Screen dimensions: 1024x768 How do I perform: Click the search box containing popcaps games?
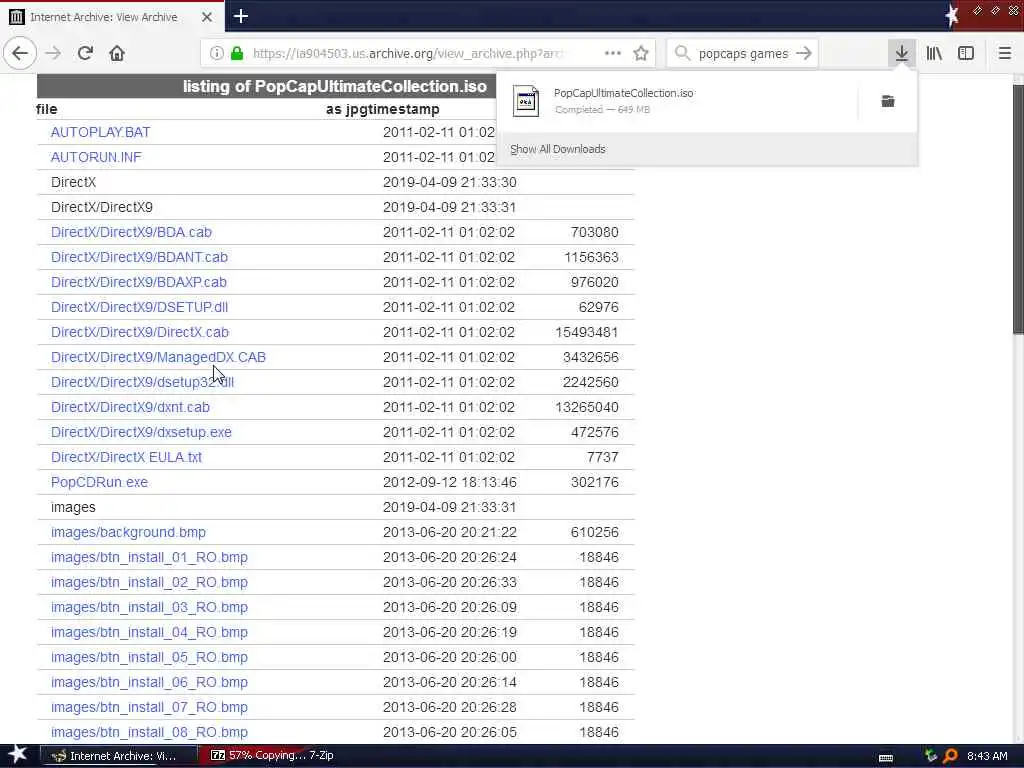tap(743, 54)
